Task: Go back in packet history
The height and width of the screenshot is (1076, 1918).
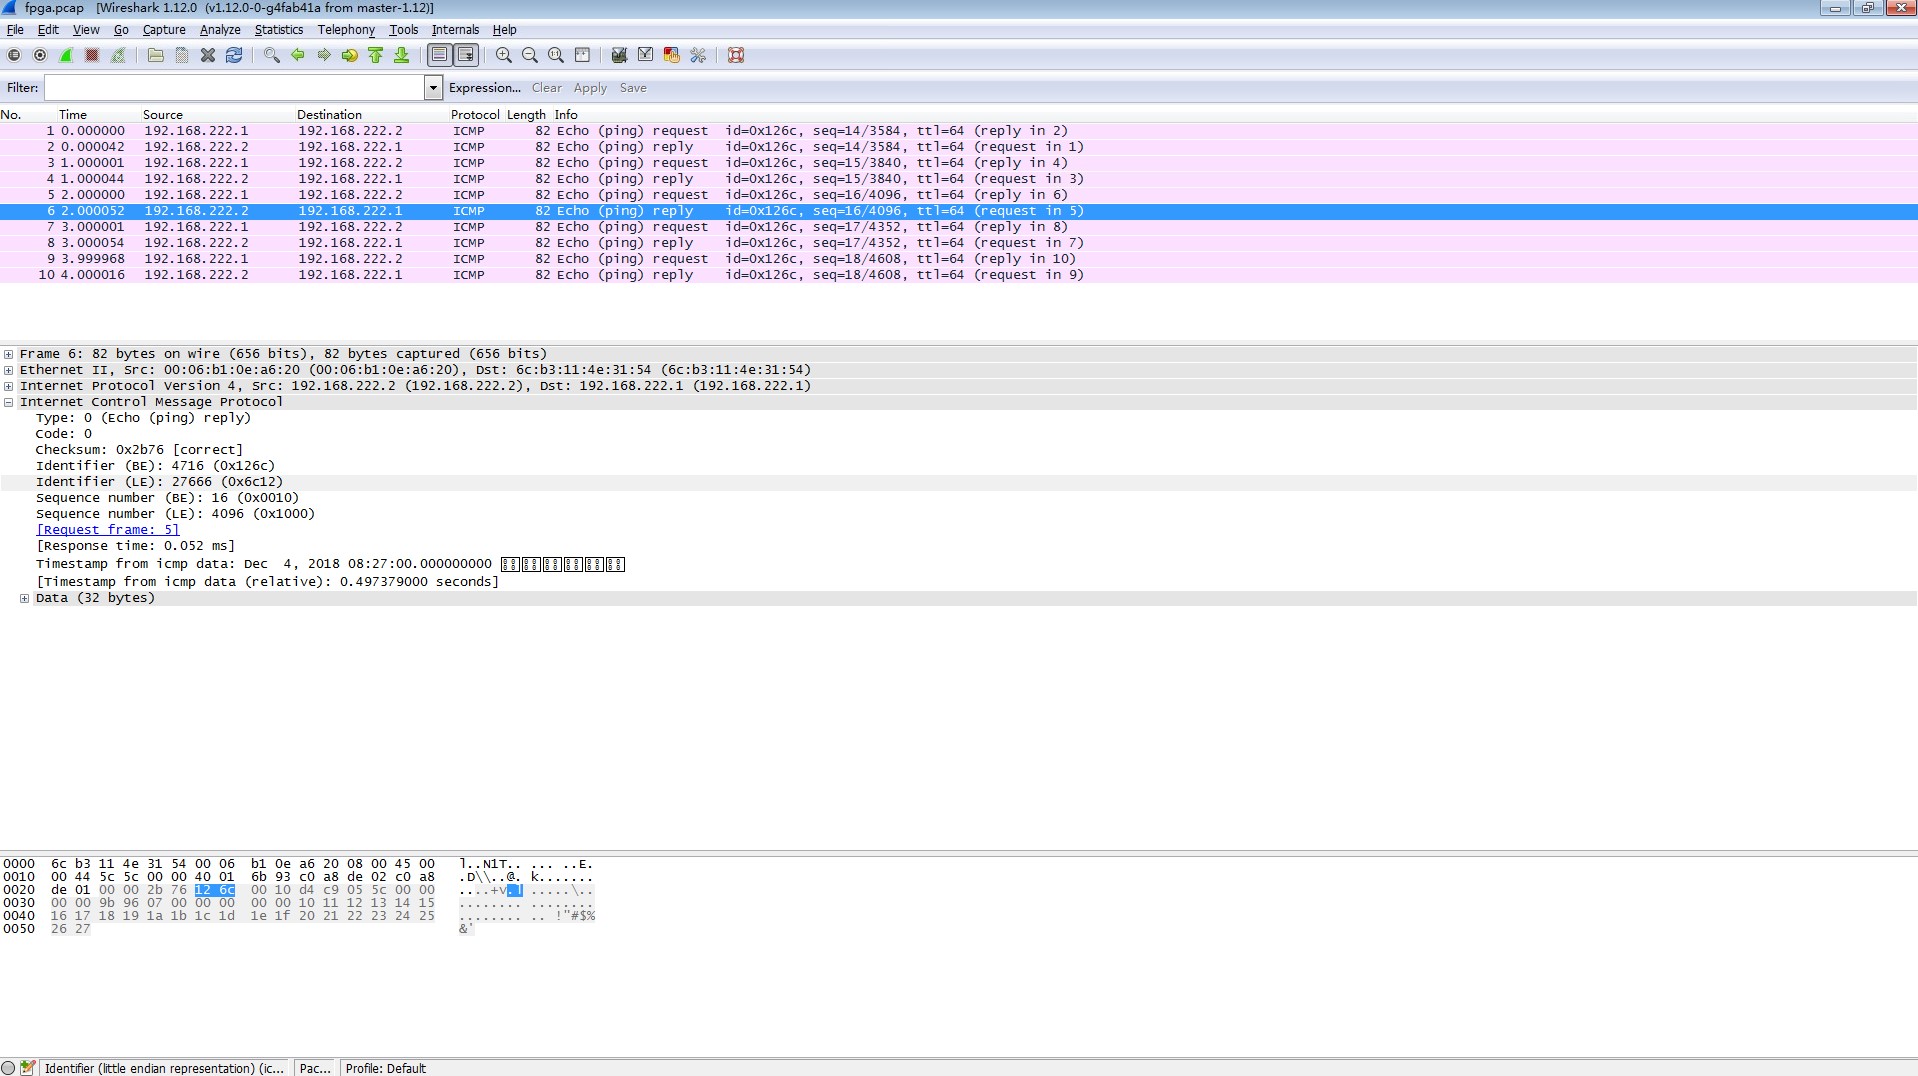Action: coord(298,55)
